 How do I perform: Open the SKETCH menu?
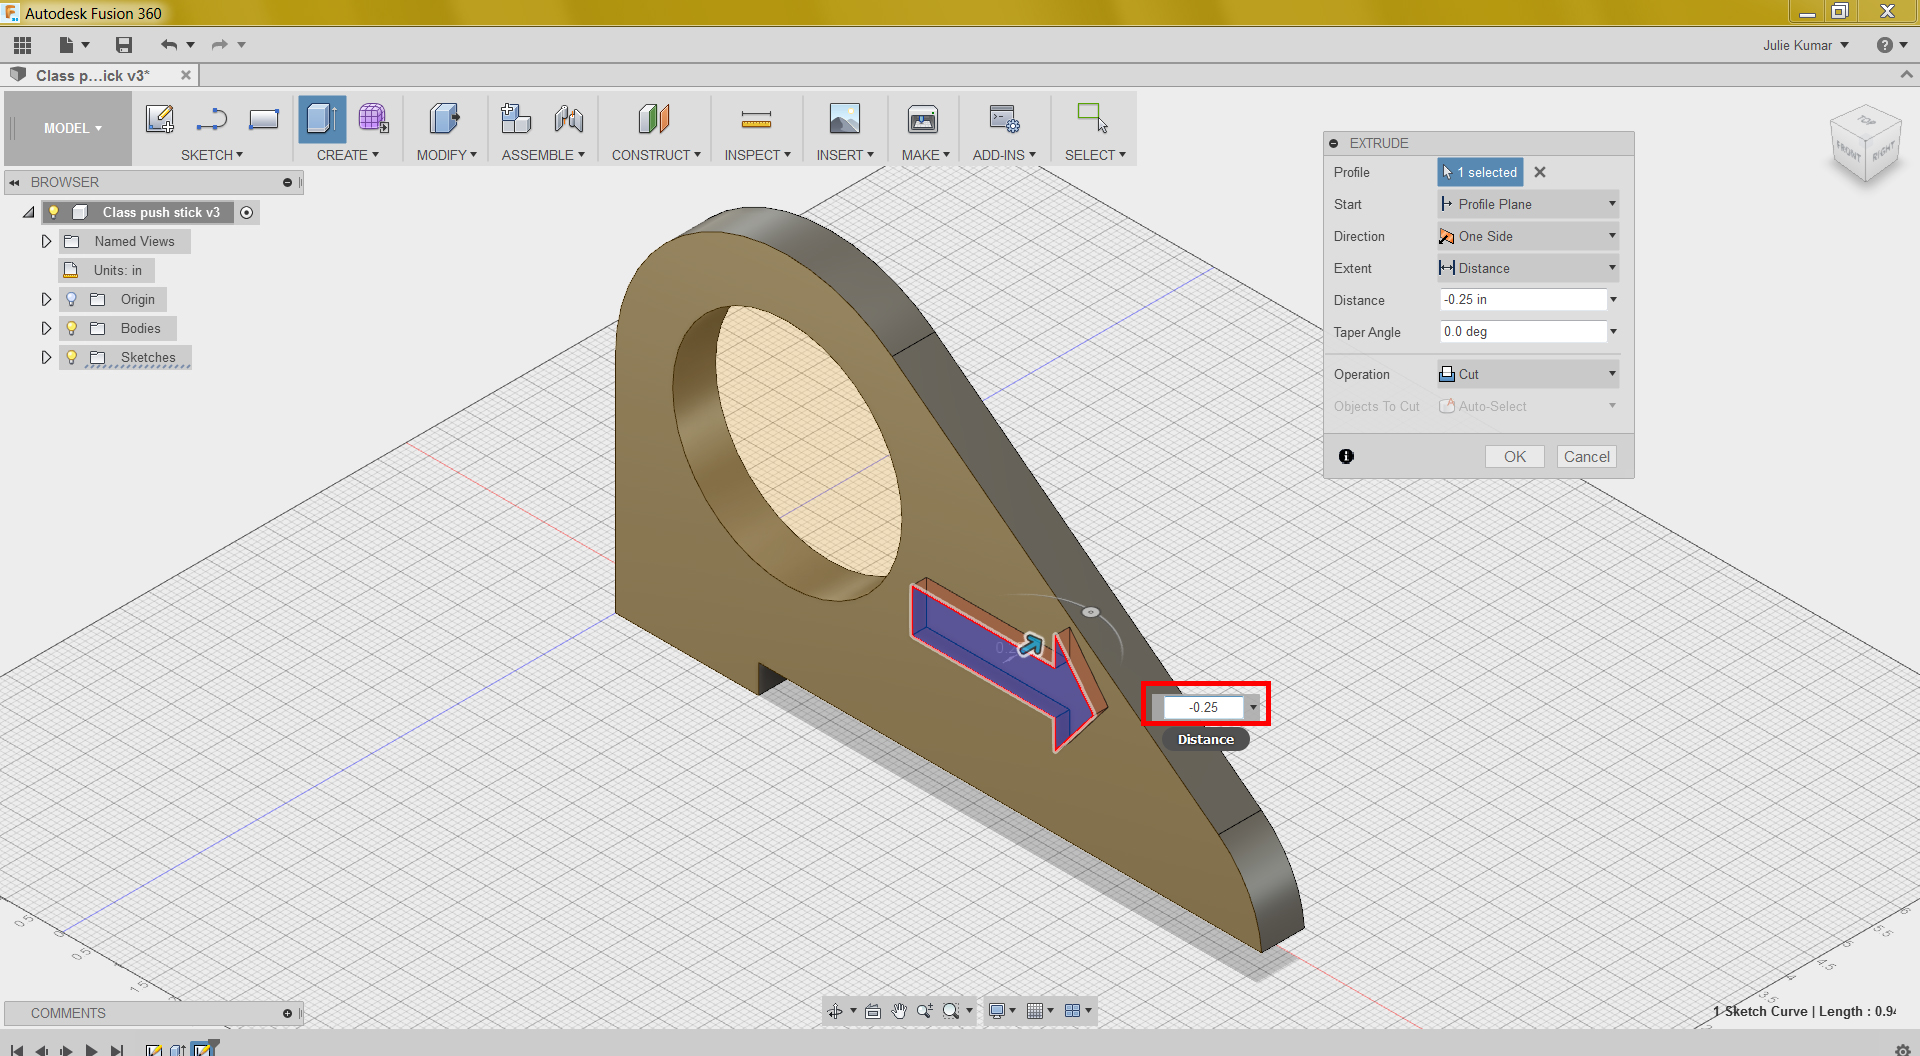click(x=212, y=155)
